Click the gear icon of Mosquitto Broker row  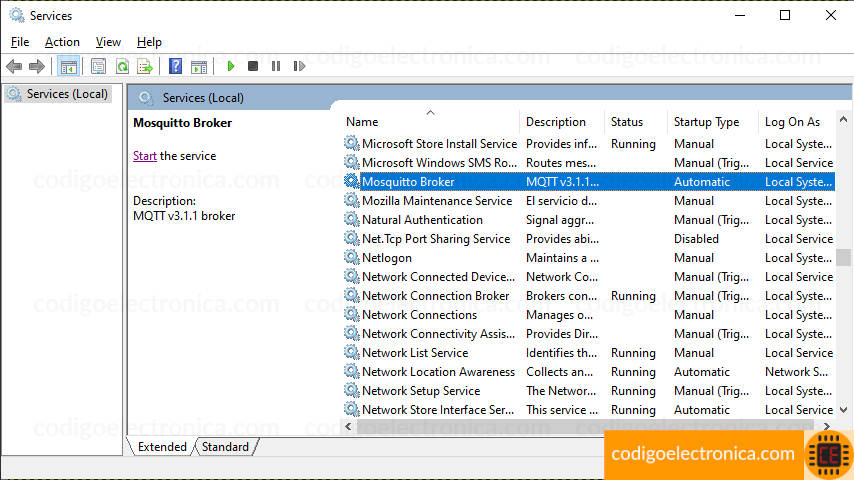(352, 181)
